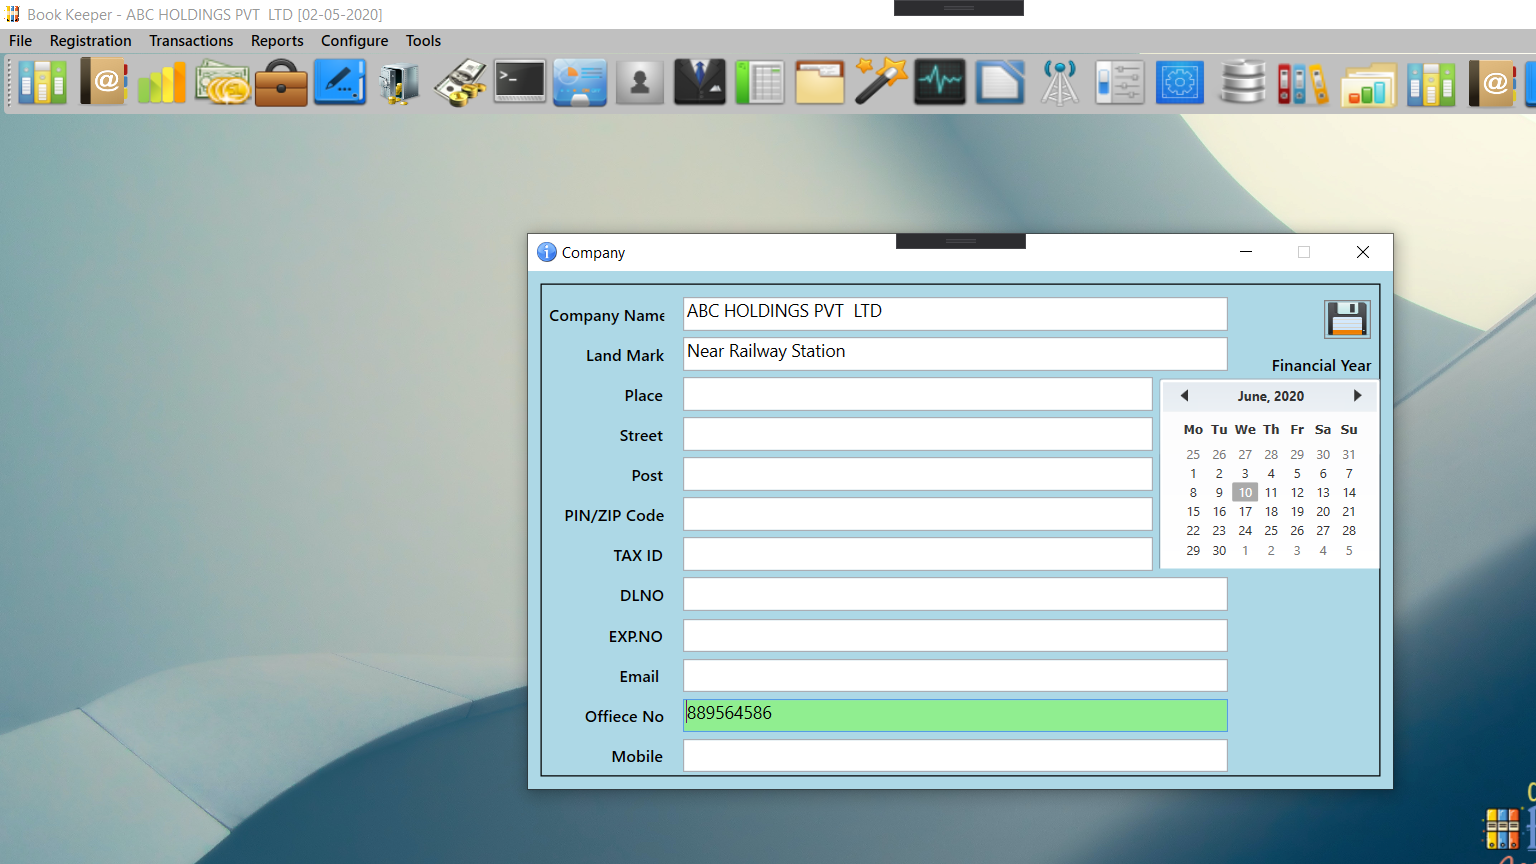The image size is (1536, 864).
Task: Focus the Street text field
Action: coord(918,434)
